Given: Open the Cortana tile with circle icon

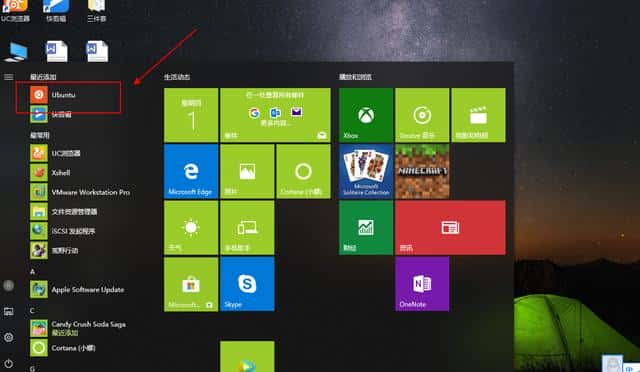Looking at the screenshot, I should 304,172.
